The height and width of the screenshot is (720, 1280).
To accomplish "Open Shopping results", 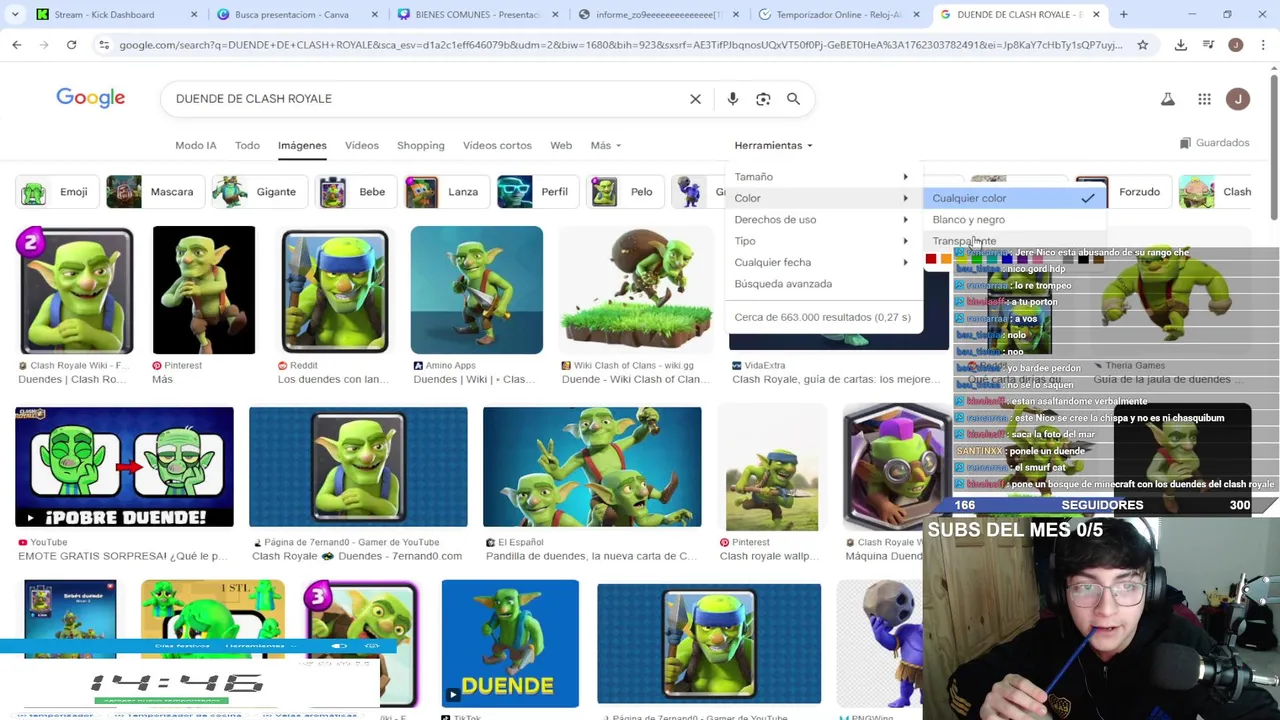I will coord(420,146).
